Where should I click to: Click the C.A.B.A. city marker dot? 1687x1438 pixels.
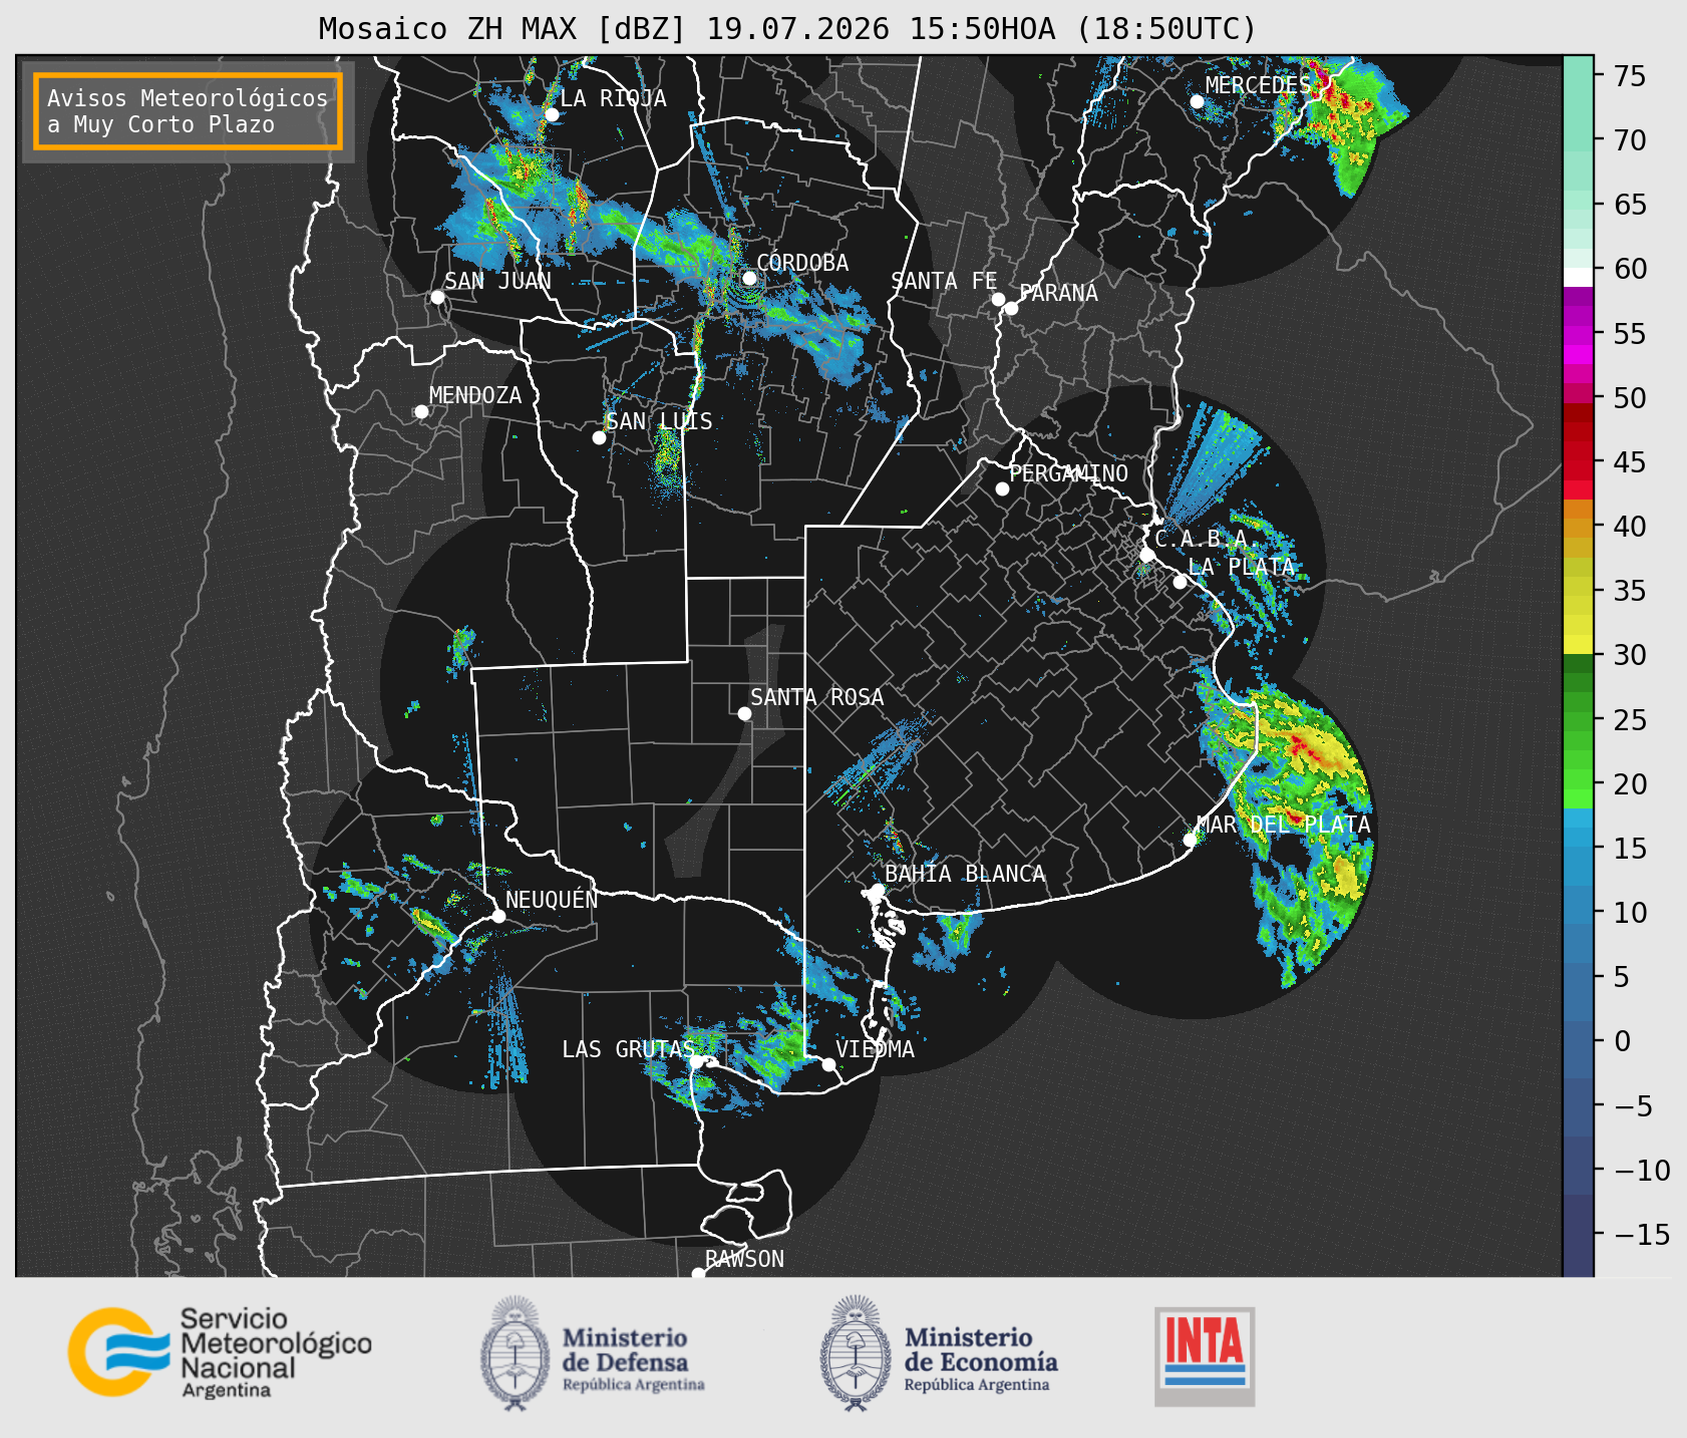(x=1147, y=554)
